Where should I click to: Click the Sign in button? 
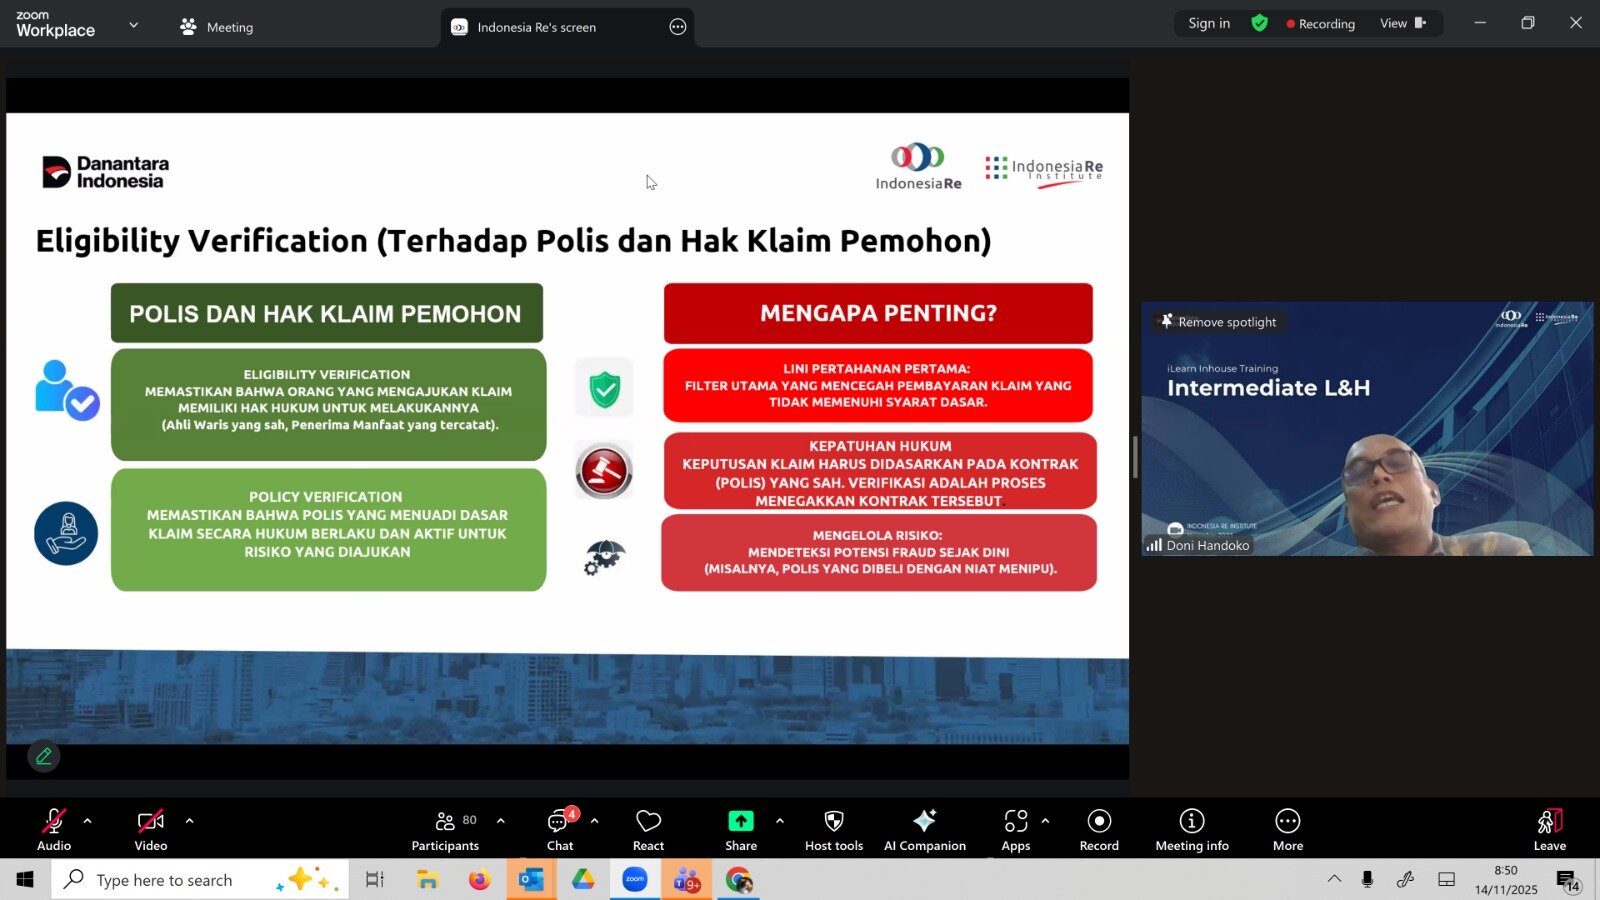[1209, 23]
